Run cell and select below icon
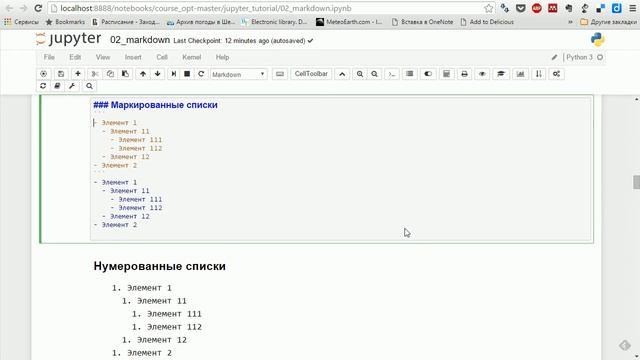The width and height of the screenshot is (640, 360). pos(173,74)
